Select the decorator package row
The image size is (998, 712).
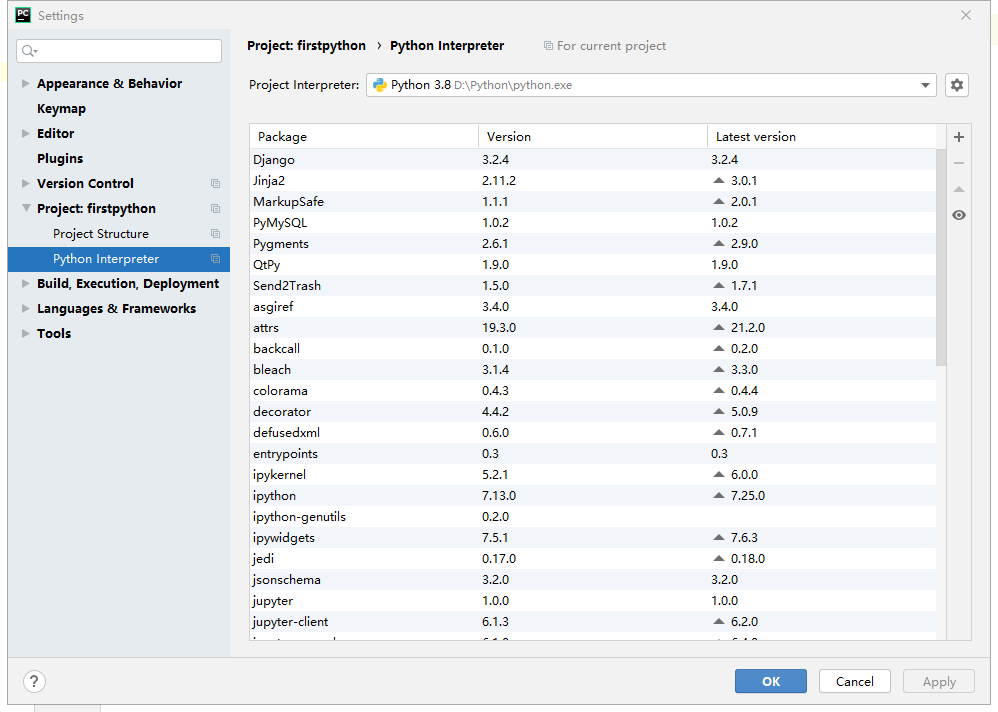[593, 412]
